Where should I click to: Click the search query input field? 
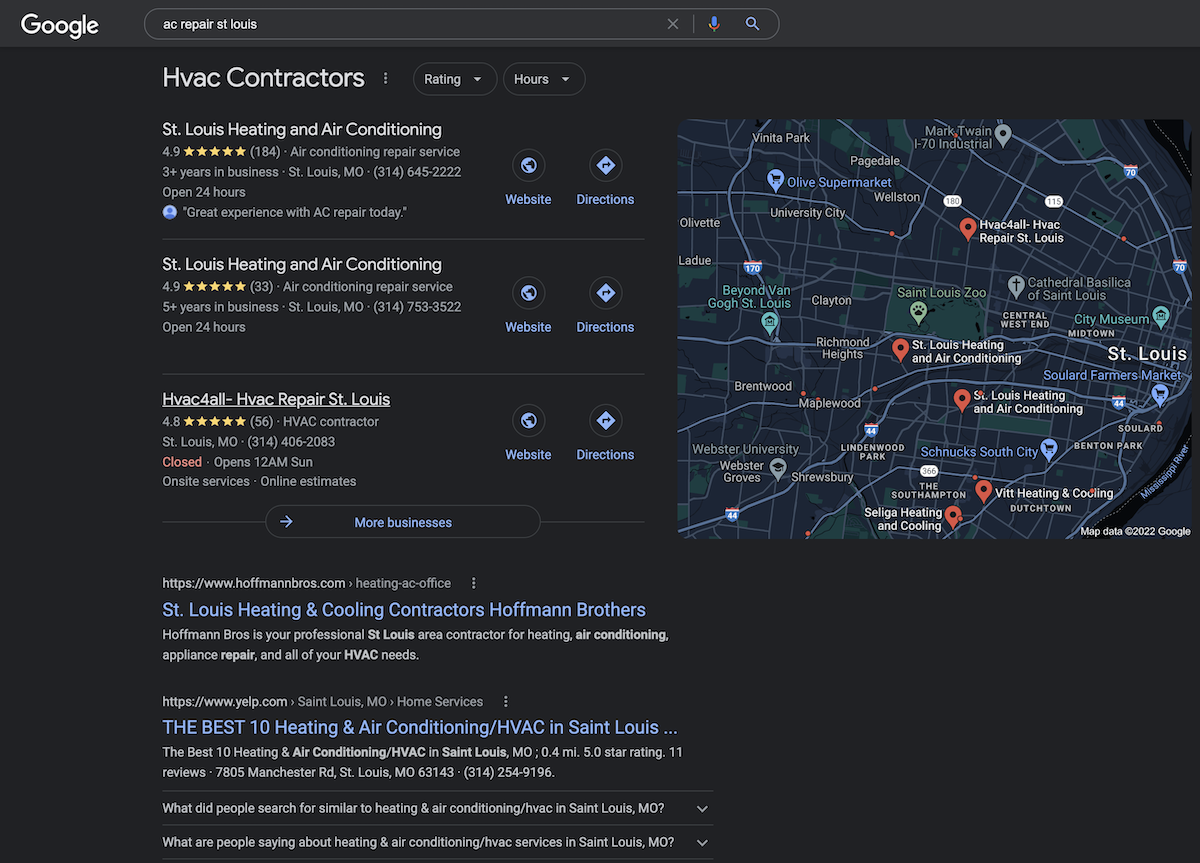pyautogui.click(x=410, y=24)
